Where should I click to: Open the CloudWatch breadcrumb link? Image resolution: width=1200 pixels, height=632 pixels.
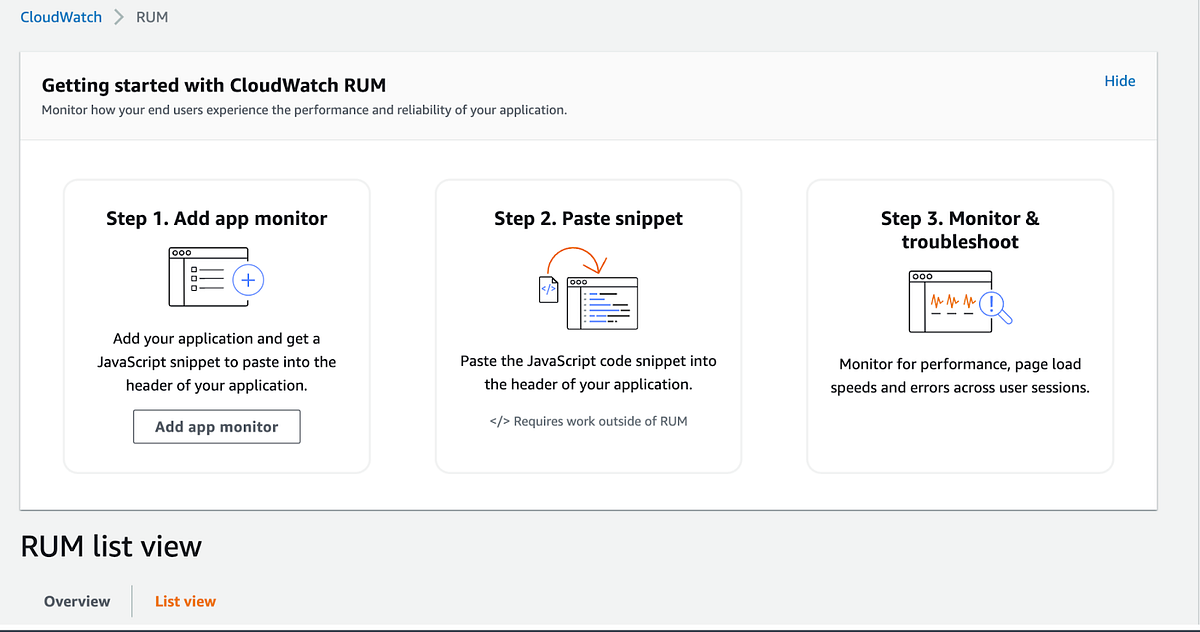[60, 16]
